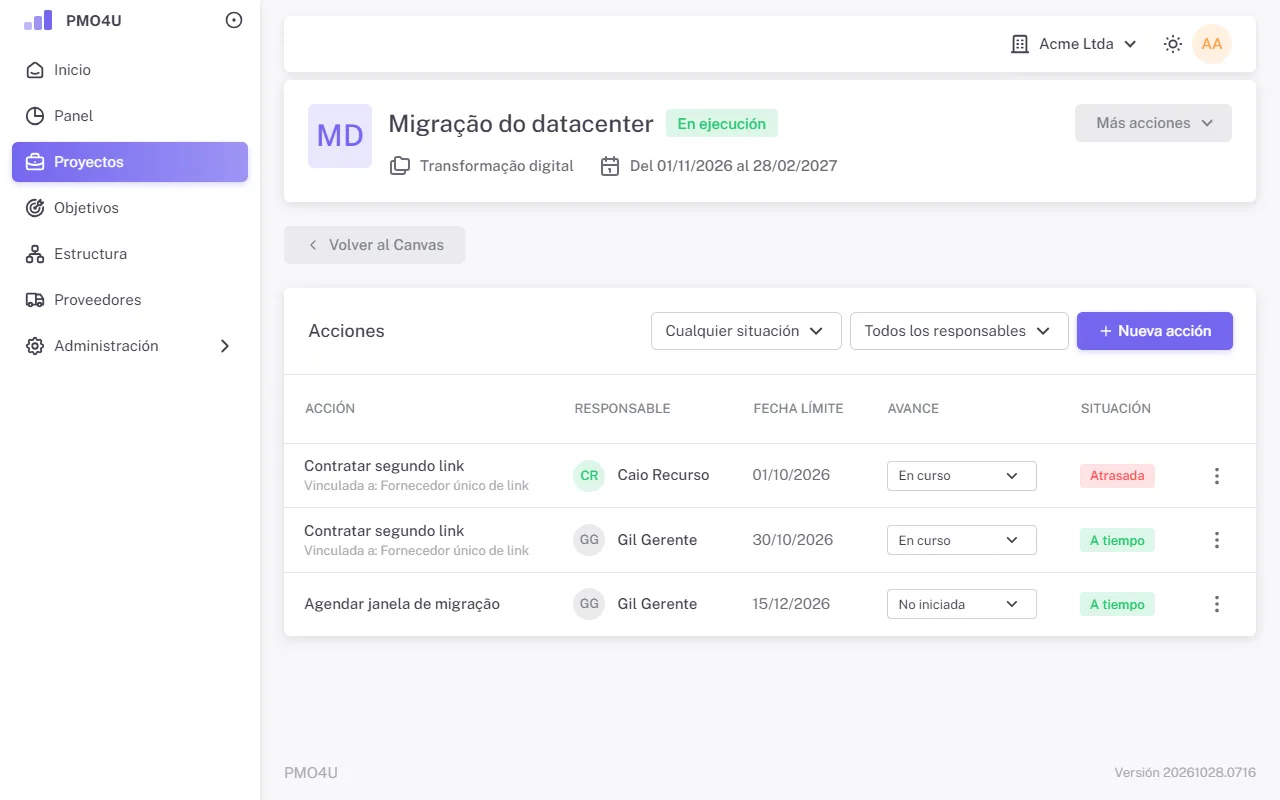
Task: Open the AA user avatar menu
Action: [x=1212, y=44]
